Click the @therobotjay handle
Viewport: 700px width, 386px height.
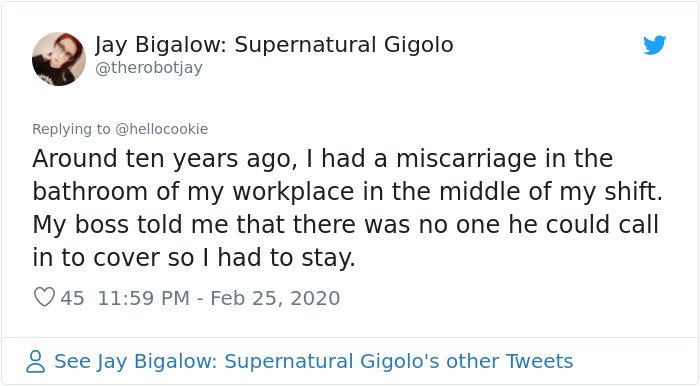[x=149, y=68]
